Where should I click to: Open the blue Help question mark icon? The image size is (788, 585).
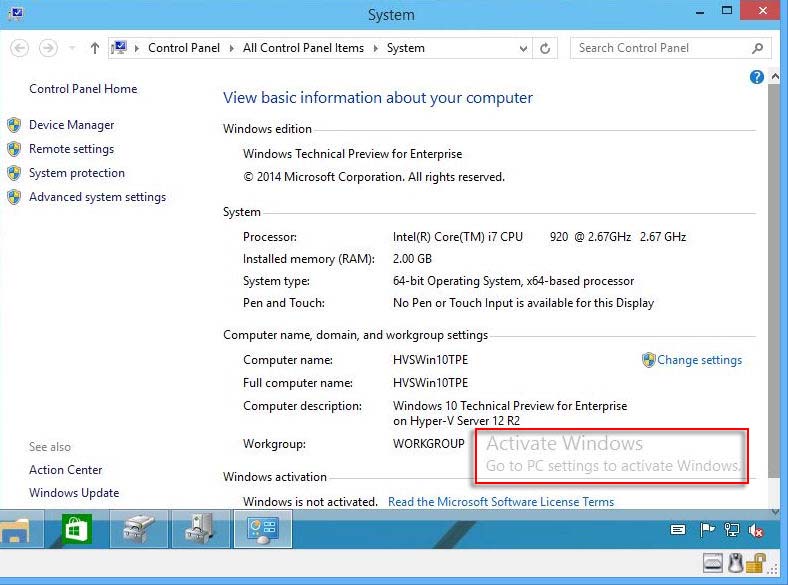(756, 77)
